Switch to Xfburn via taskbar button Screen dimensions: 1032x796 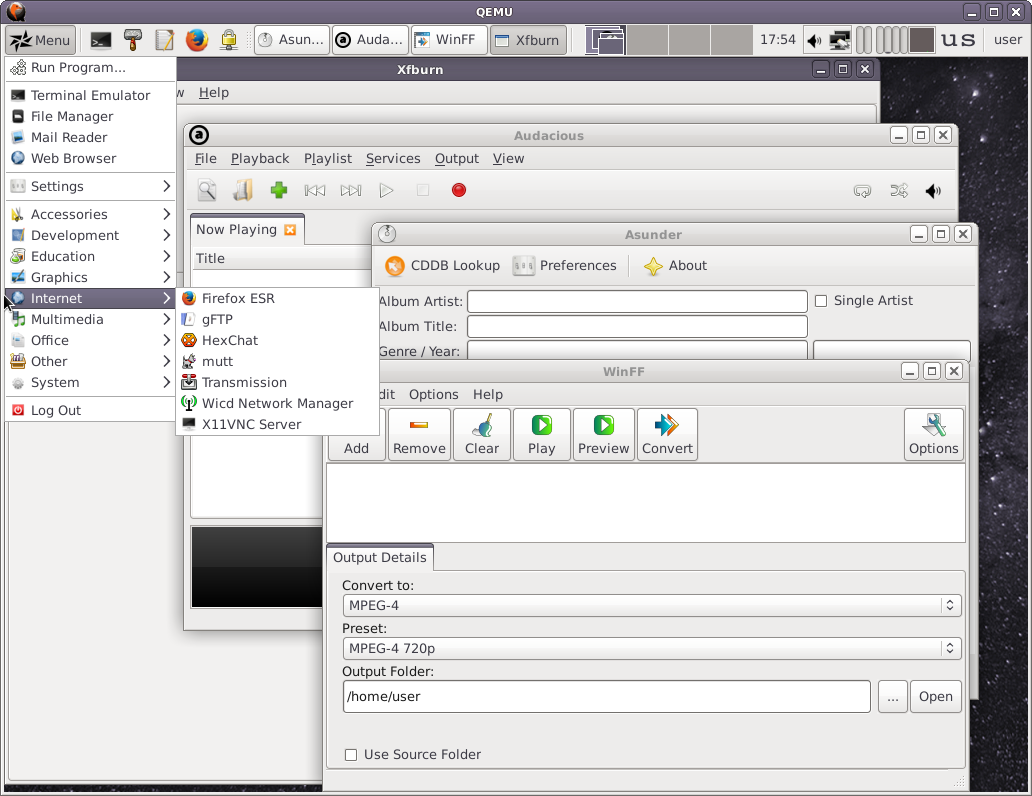tap(528, 40)
